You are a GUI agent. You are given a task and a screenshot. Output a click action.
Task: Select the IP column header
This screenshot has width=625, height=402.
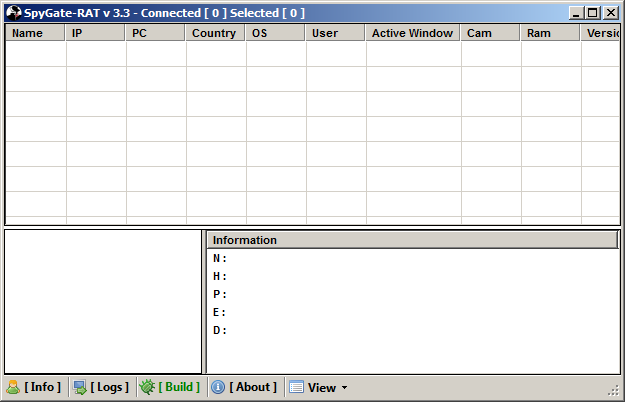[x=96, y=33]
